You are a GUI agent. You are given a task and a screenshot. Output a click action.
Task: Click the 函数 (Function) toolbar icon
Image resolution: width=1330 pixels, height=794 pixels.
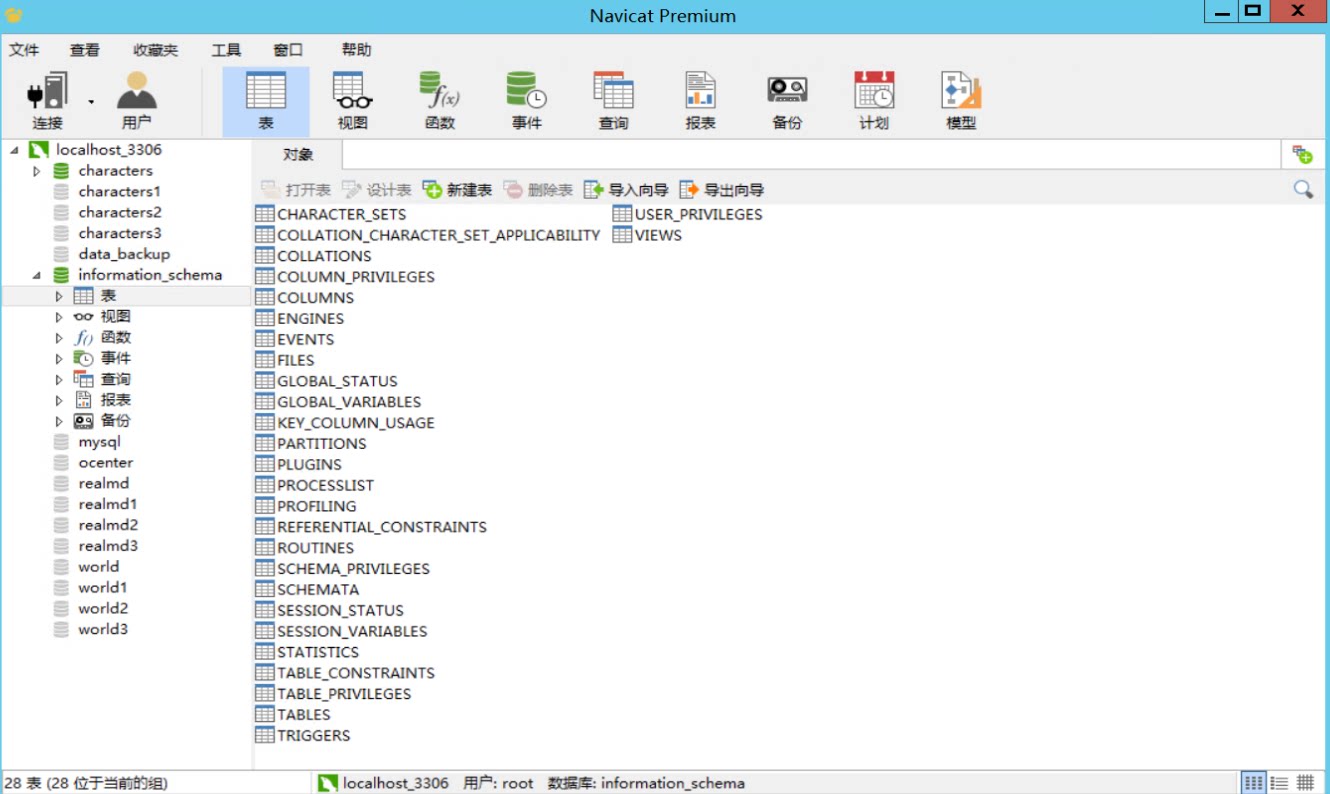pos(439,101)
